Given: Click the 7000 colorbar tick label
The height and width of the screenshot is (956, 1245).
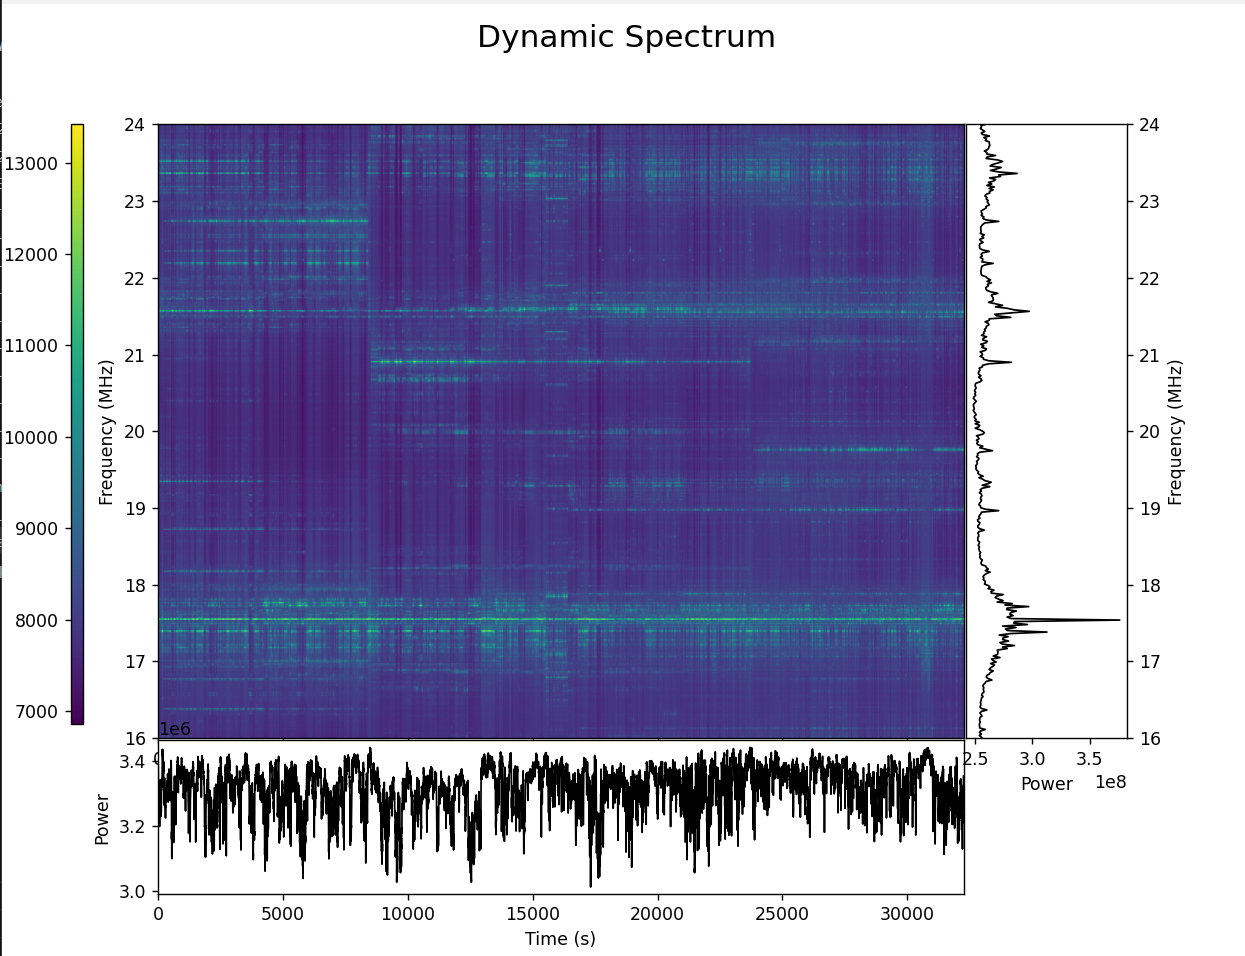Looking at the screenshot, I should coord(33,712).
